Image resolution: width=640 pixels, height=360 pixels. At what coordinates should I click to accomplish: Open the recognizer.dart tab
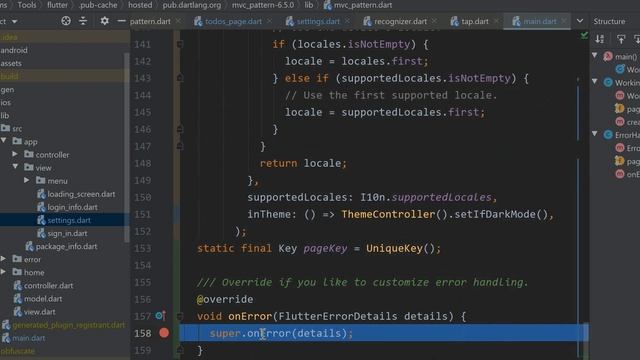[400, 21]
